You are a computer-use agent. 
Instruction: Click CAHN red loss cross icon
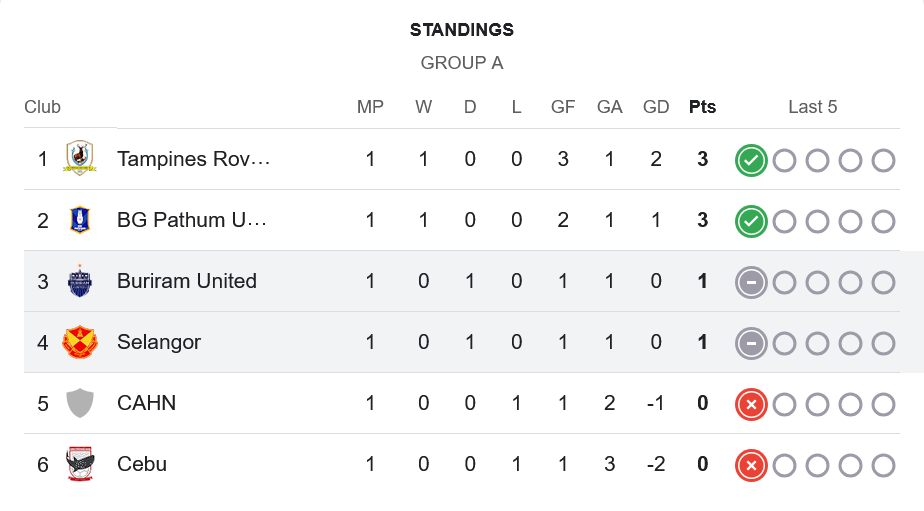[x=751, y=404]
